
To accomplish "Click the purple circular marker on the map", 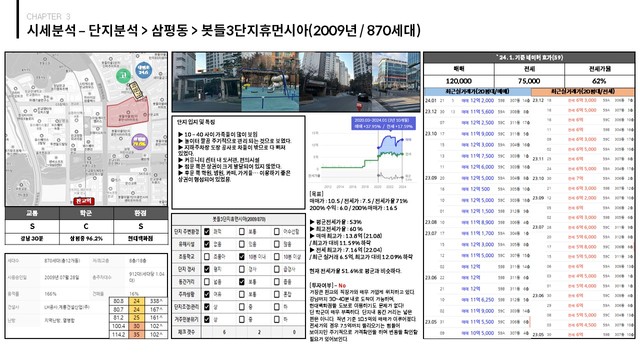I will click(140, 142).
